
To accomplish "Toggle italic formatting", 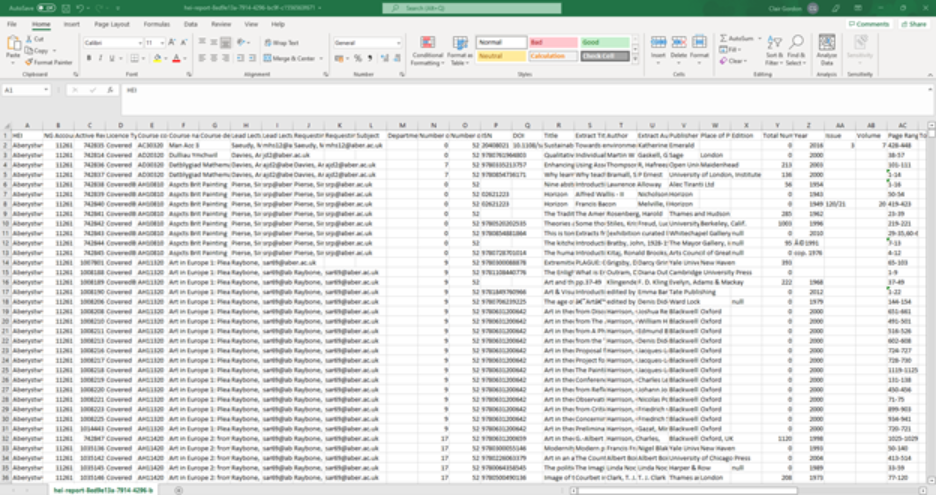I will click(100, 59).
